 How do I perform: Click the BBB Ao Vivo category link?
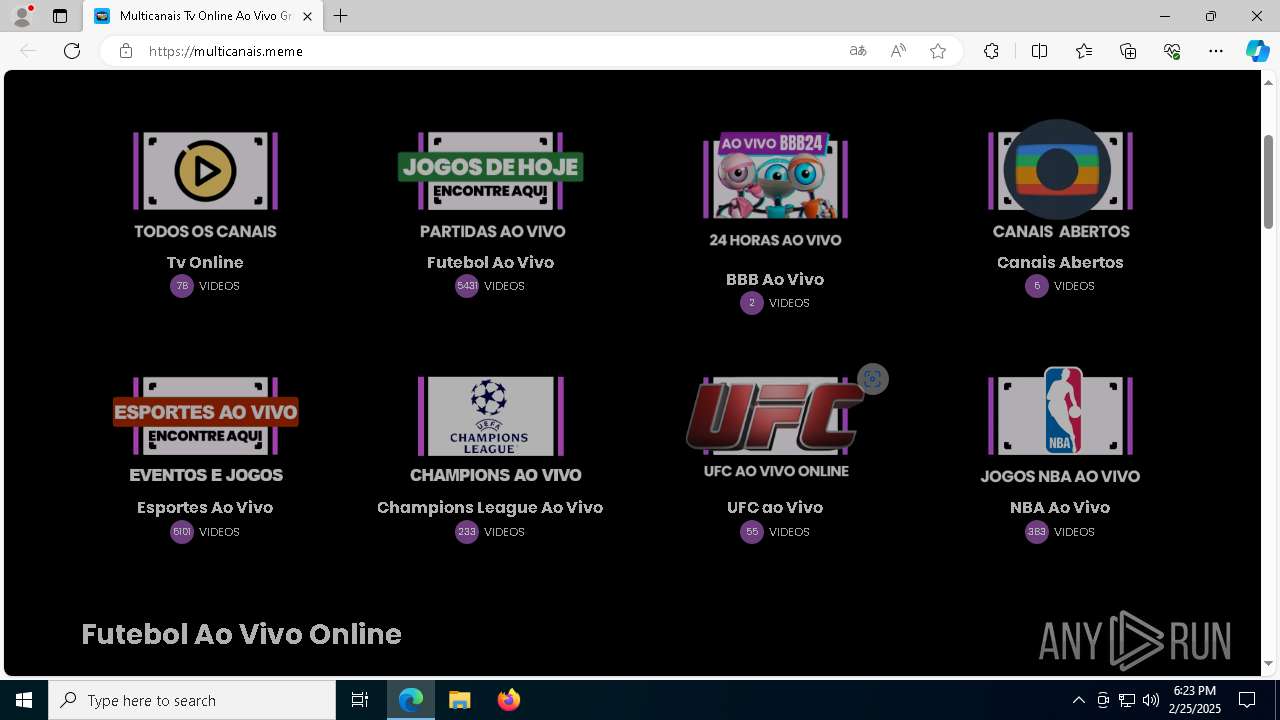775,279
